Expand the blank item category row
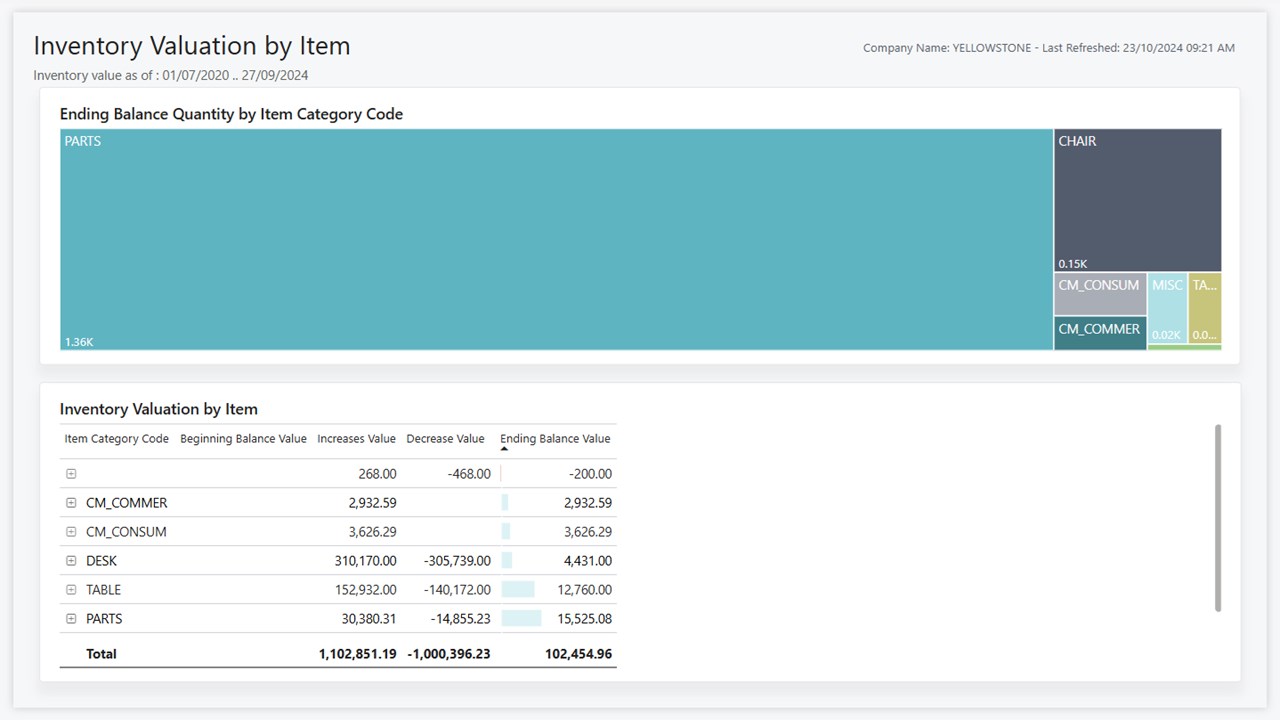 coord(71,474)
